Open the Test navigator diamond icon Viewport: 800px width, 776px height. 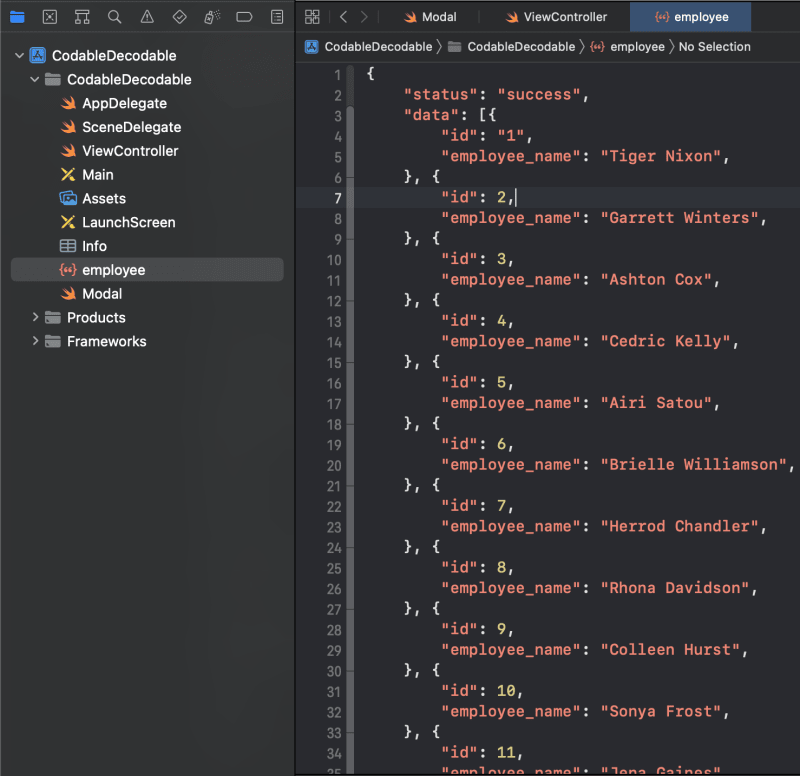(180, 17)
